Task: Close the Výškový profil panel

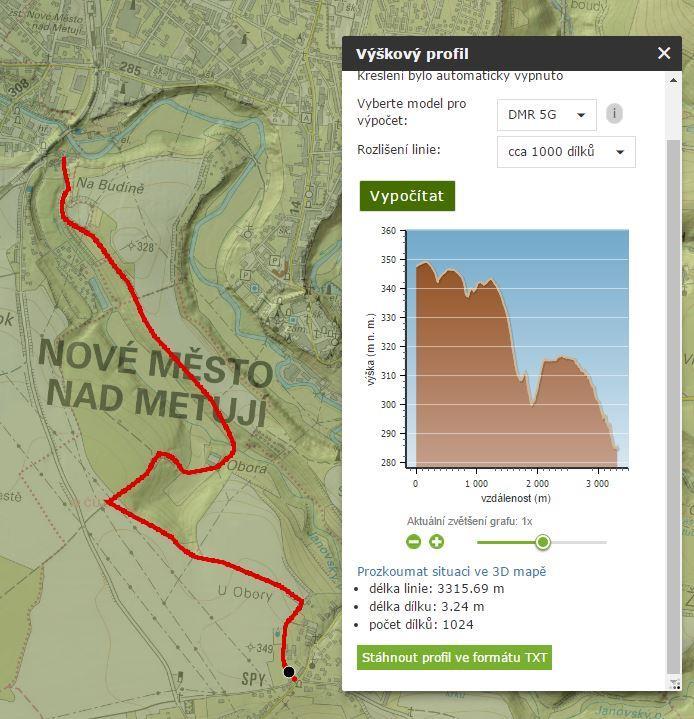Action: pos(664,54)
